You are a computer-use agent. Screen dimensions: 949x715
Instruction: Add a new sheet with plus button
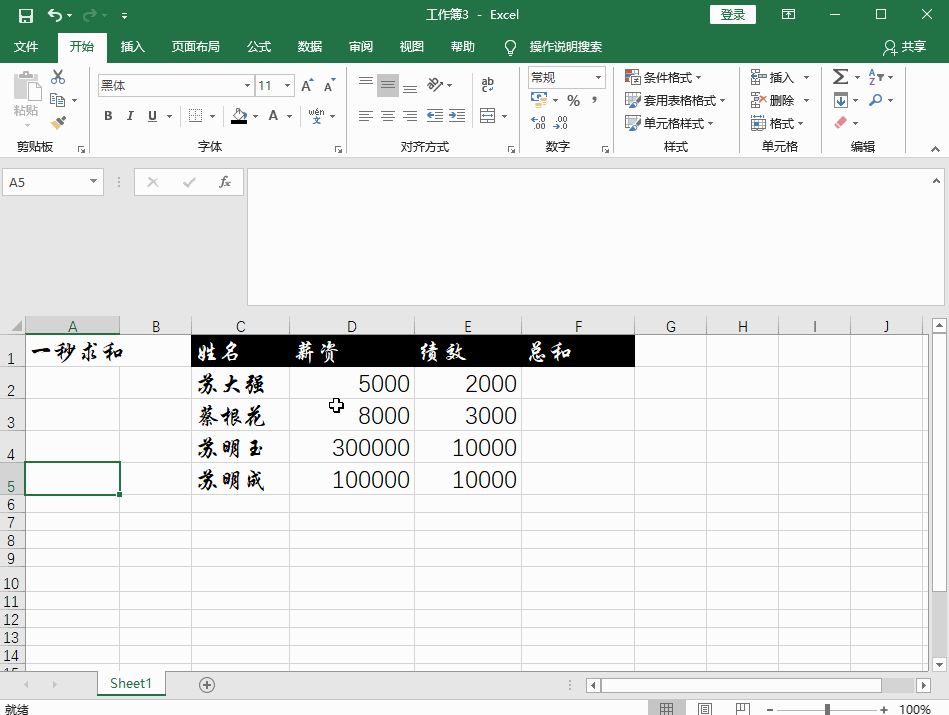tap(207, 685)
